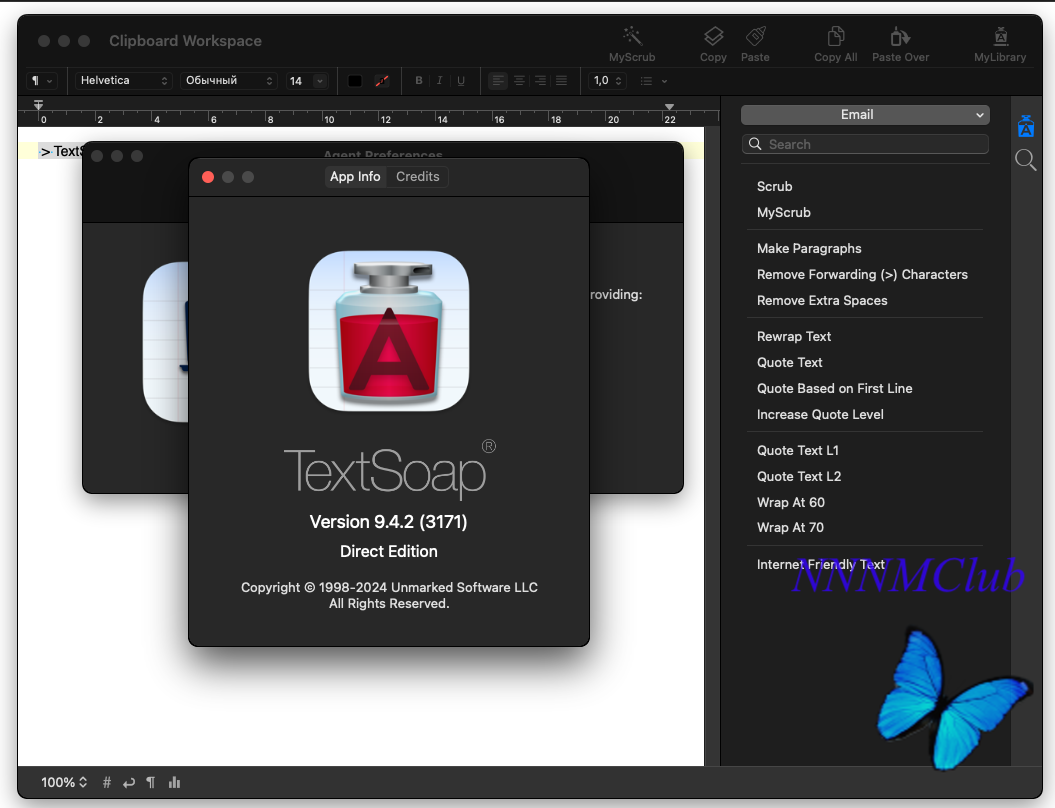
Task: Select Rewrap Text cleaner
Action: 794,336
